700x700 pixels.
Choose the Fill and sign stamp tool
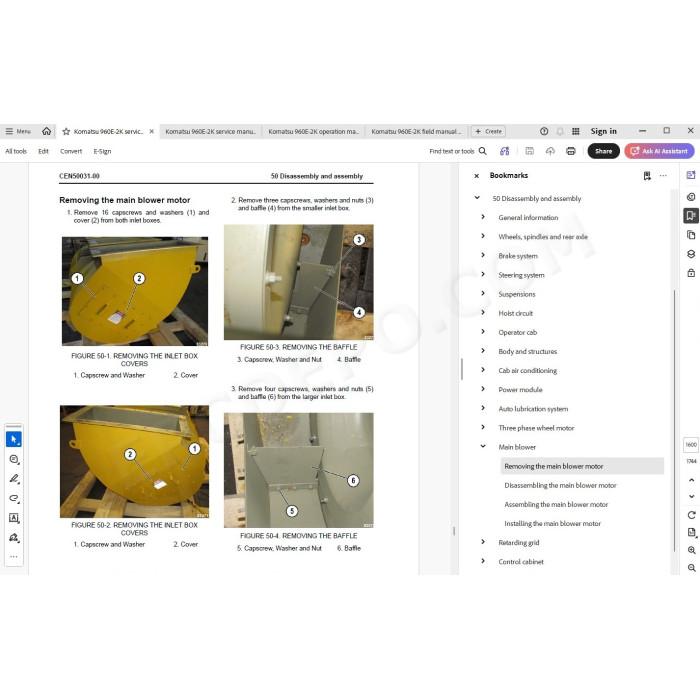14,538
